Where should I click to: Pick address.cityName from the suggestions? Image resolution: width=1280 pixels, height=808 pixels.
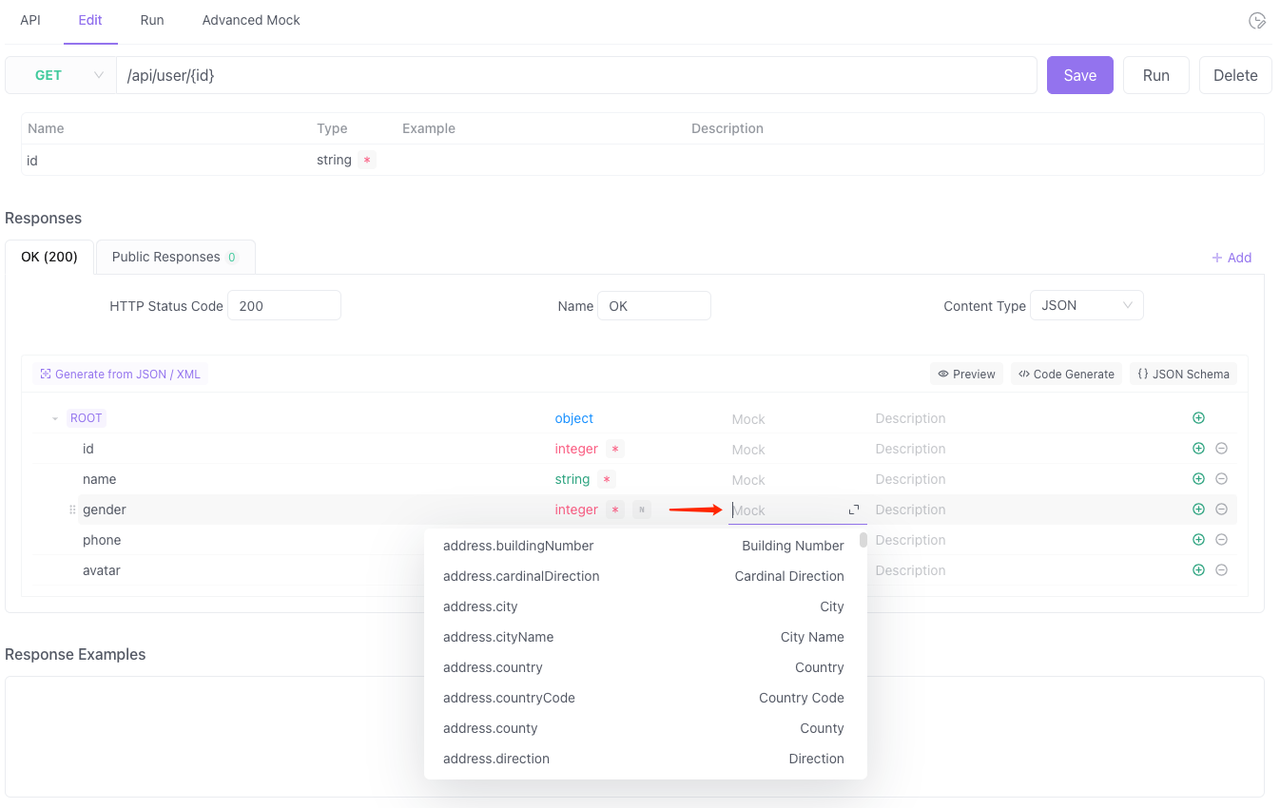pyautogui.click(x=643, y=637)
